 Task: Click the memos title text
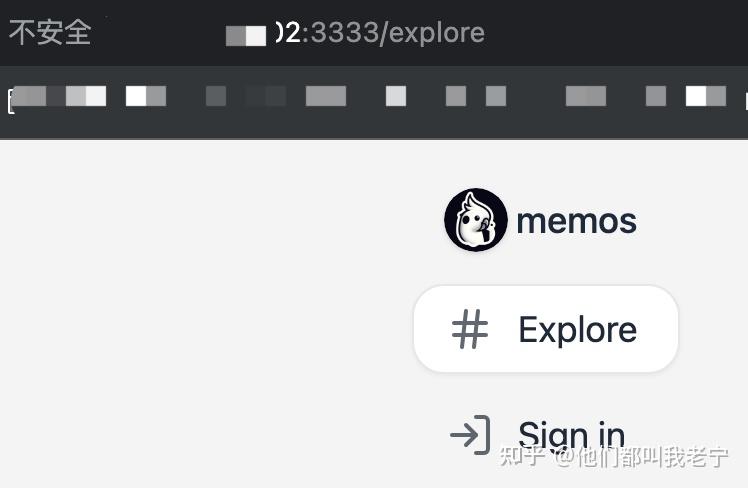(x=576, y=221)
